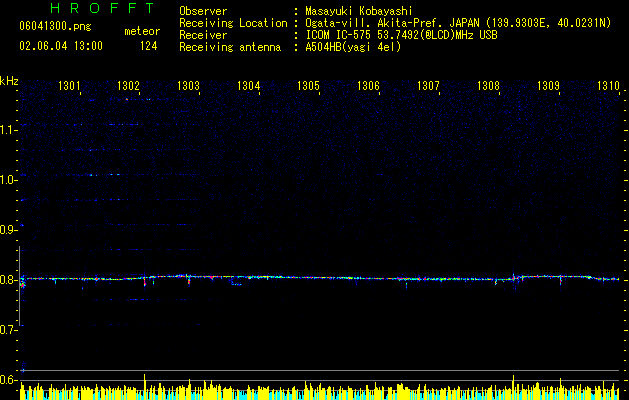Click the 1305 time marker
The width and height of the screenshot is (629, 400).
[308, 86]
